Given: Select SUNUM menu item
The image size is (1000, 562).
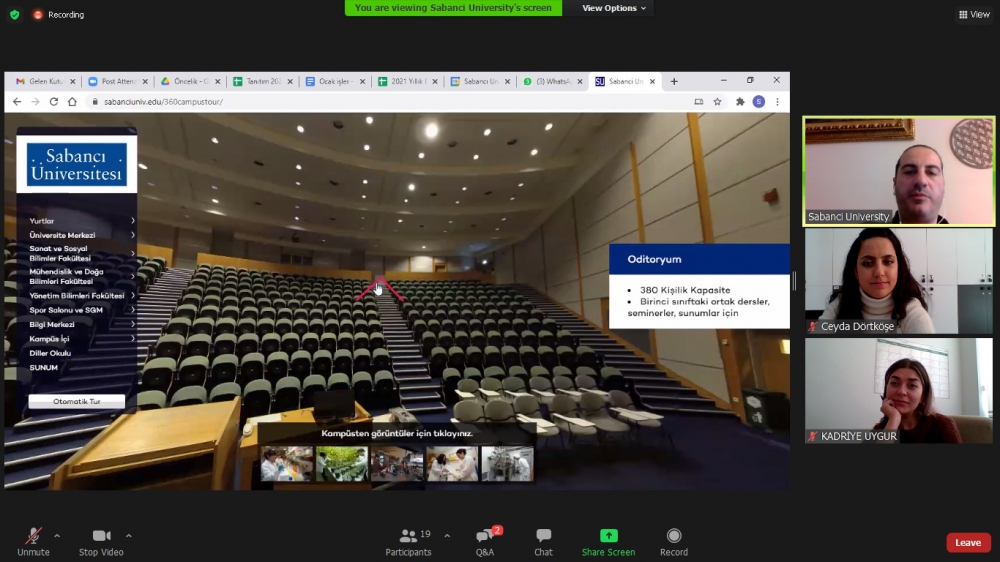Looking at the screenshot, I should coord(43,368).
